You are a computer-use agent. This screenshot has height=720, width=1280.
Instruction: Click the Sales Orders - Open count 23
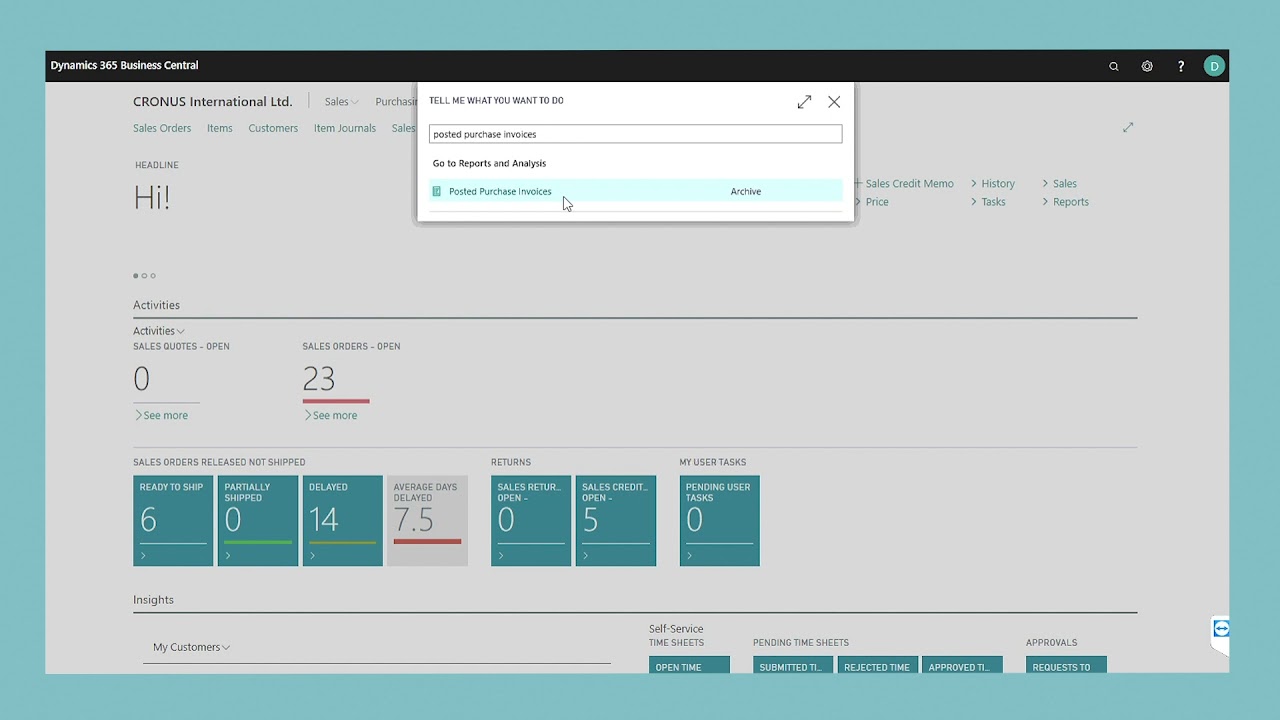(x=319, y=379)
